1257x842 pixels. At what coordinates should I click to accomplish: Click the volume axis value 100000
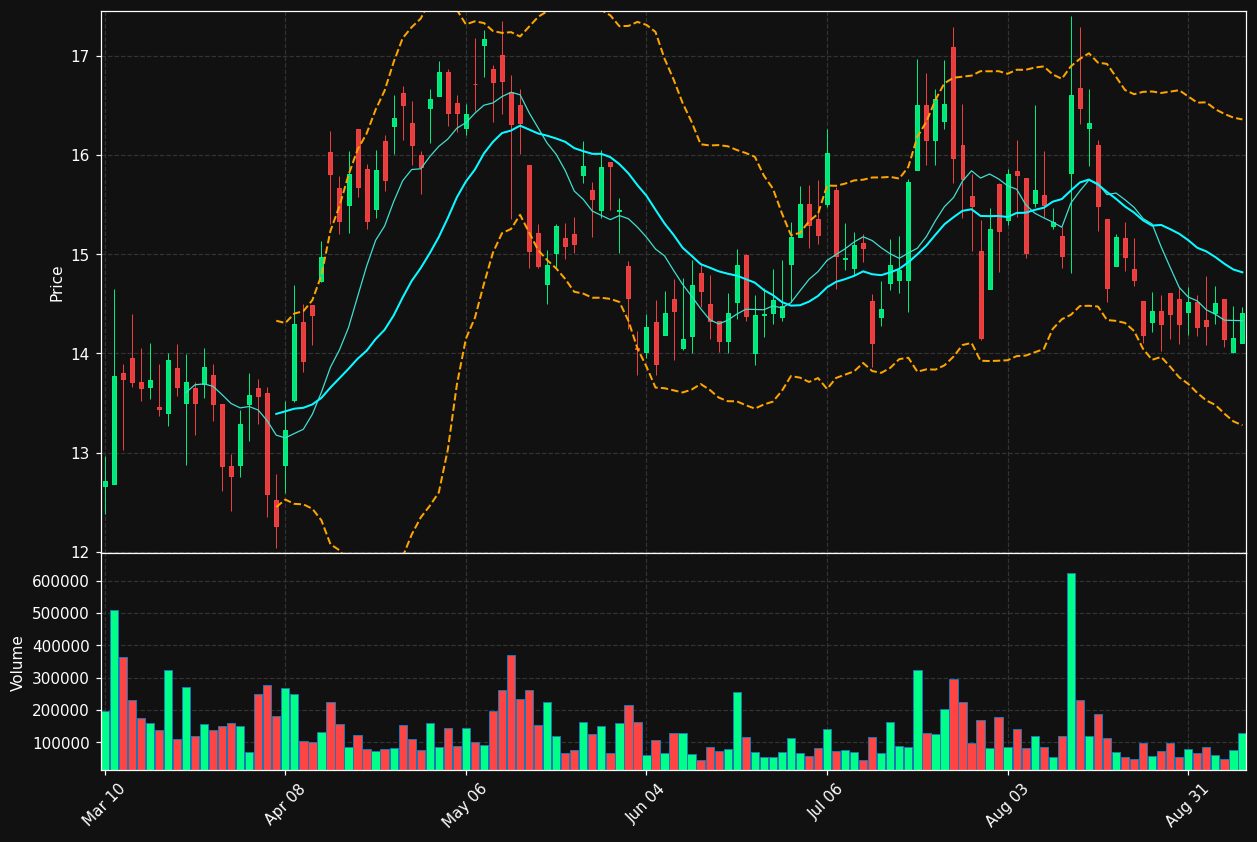(61, 743)
